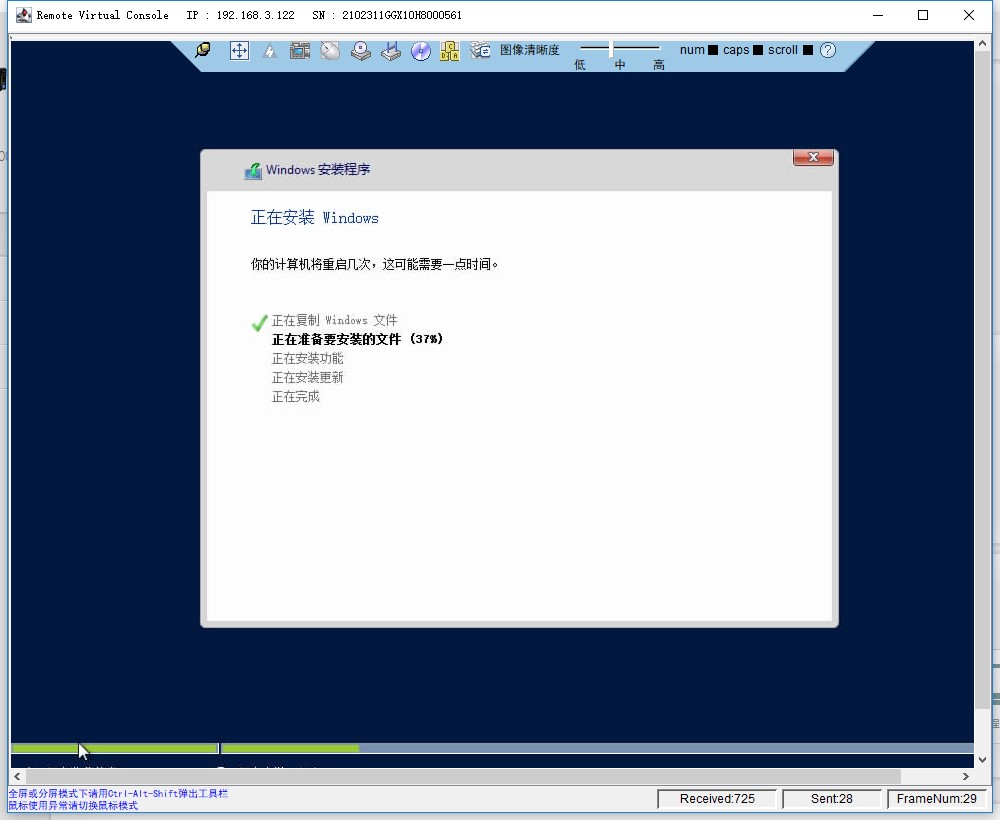This screenshot has height=820, width=1000.
Task: Open the virtual floppy drive icon
Action: tap(390, 51)
